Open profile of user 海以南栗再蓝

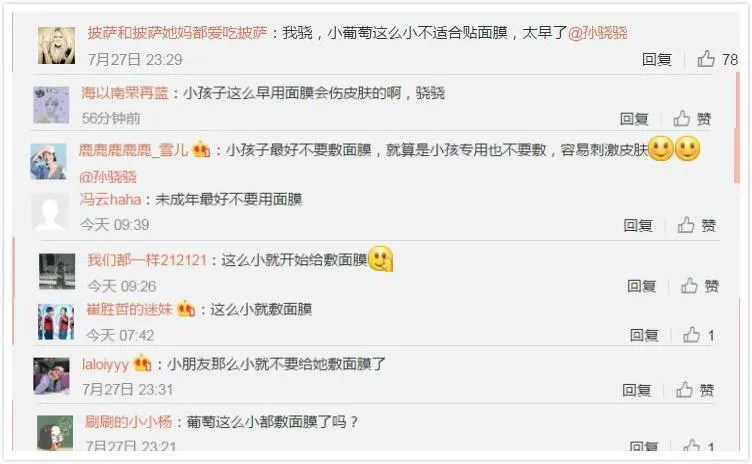pos(125,93)
